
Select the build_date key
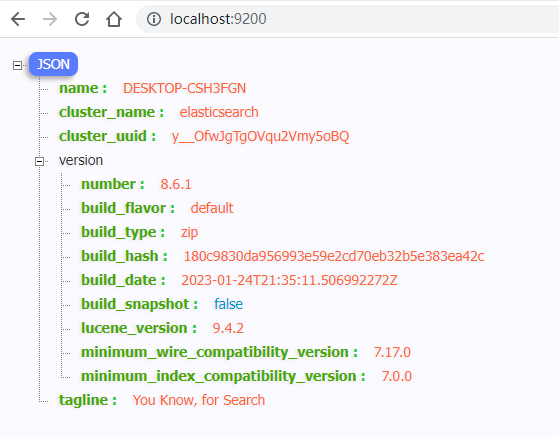(123, 280)
